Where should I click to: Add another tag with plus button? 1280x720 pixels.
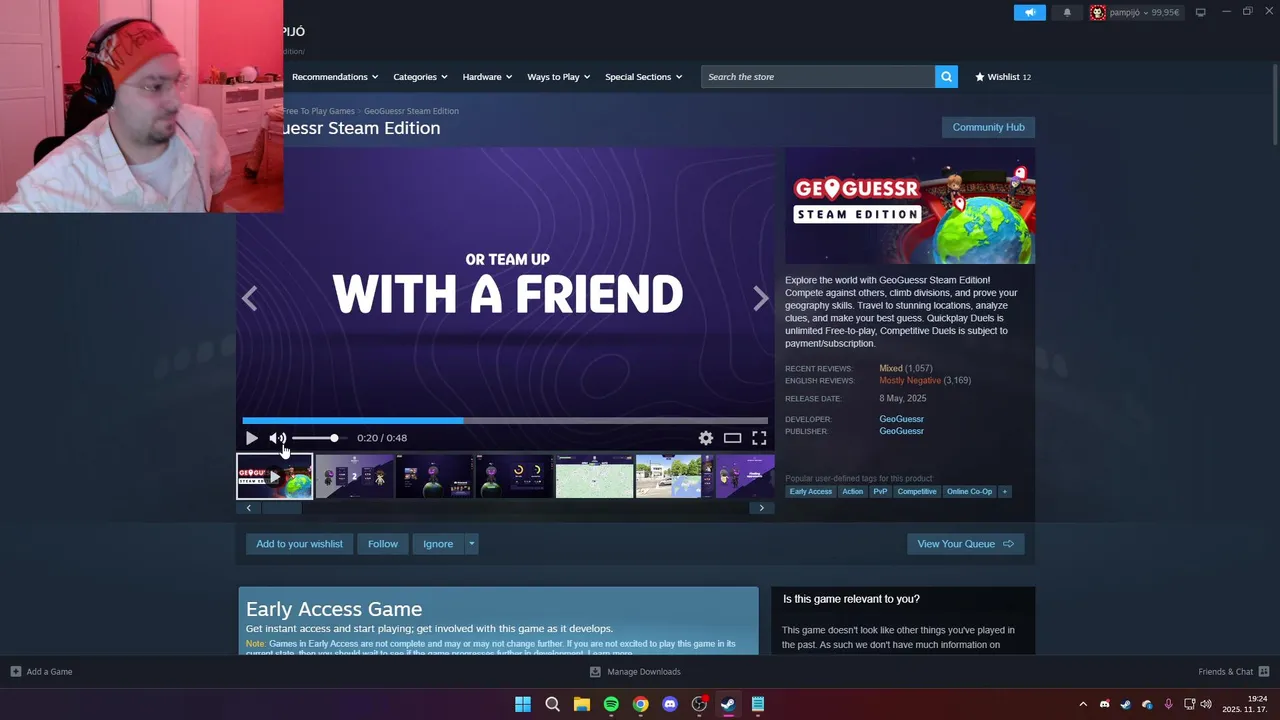point(1004,492)
